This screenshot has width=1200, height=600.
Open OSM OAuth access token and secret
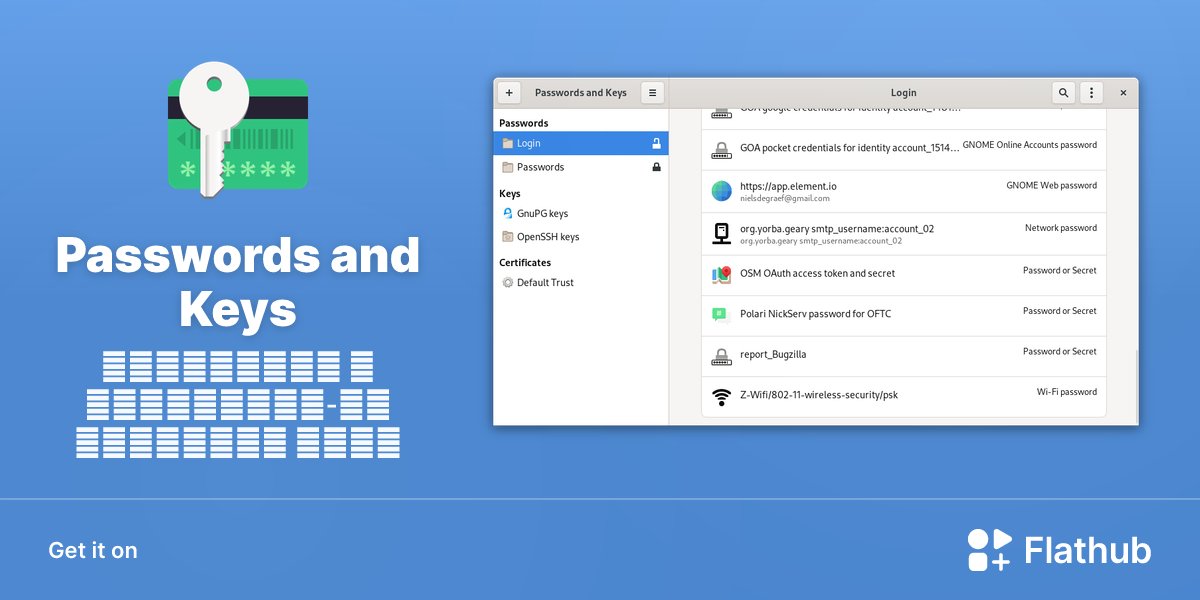tap(904, 274)
